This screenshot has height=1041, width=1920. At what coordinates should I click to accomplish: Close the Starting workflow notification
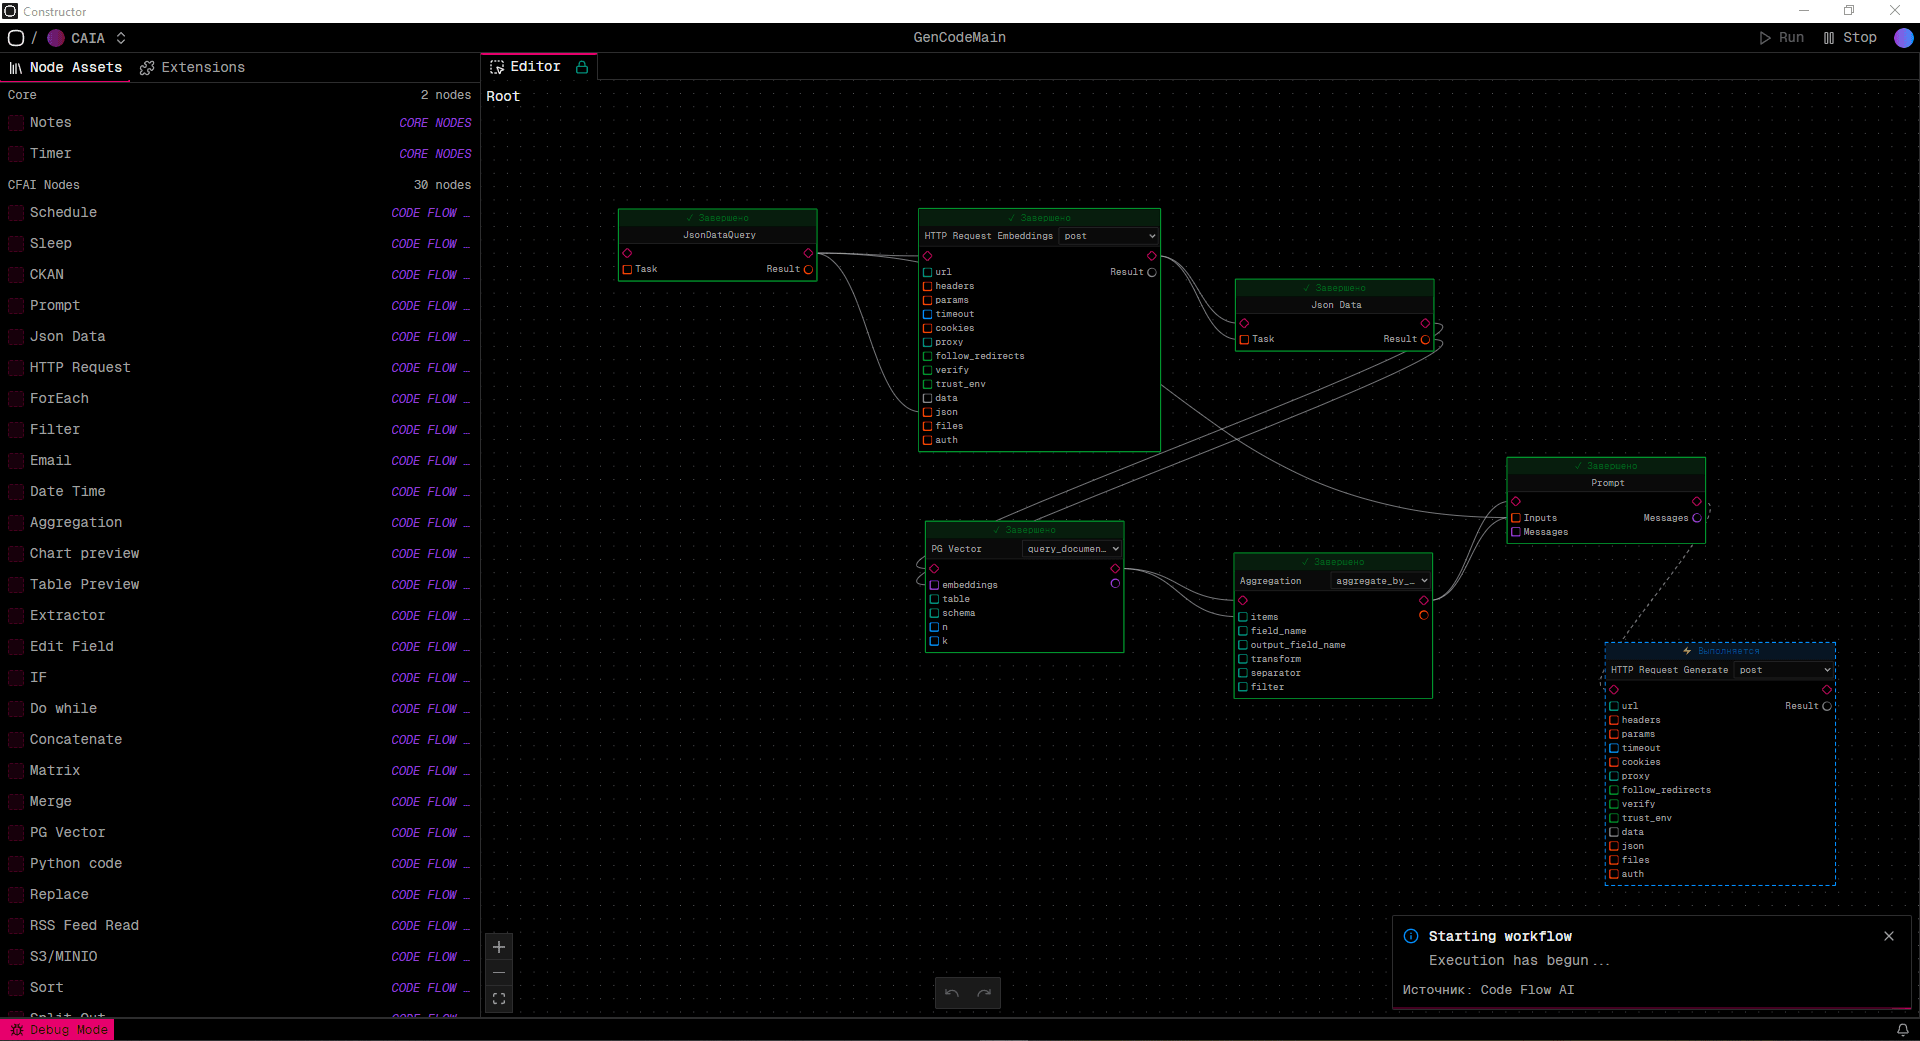(x=1889, y=936)
